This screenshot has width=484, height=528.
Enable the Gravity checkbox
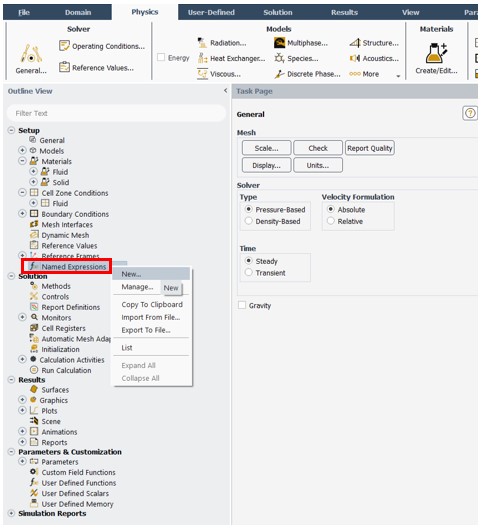(242, 305)
